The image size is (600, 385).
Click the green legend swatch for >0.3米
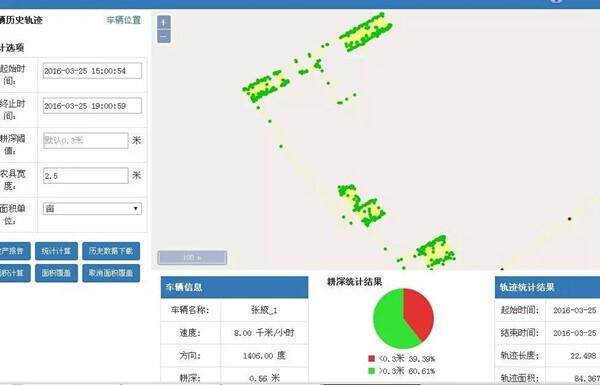coord(371,371)
